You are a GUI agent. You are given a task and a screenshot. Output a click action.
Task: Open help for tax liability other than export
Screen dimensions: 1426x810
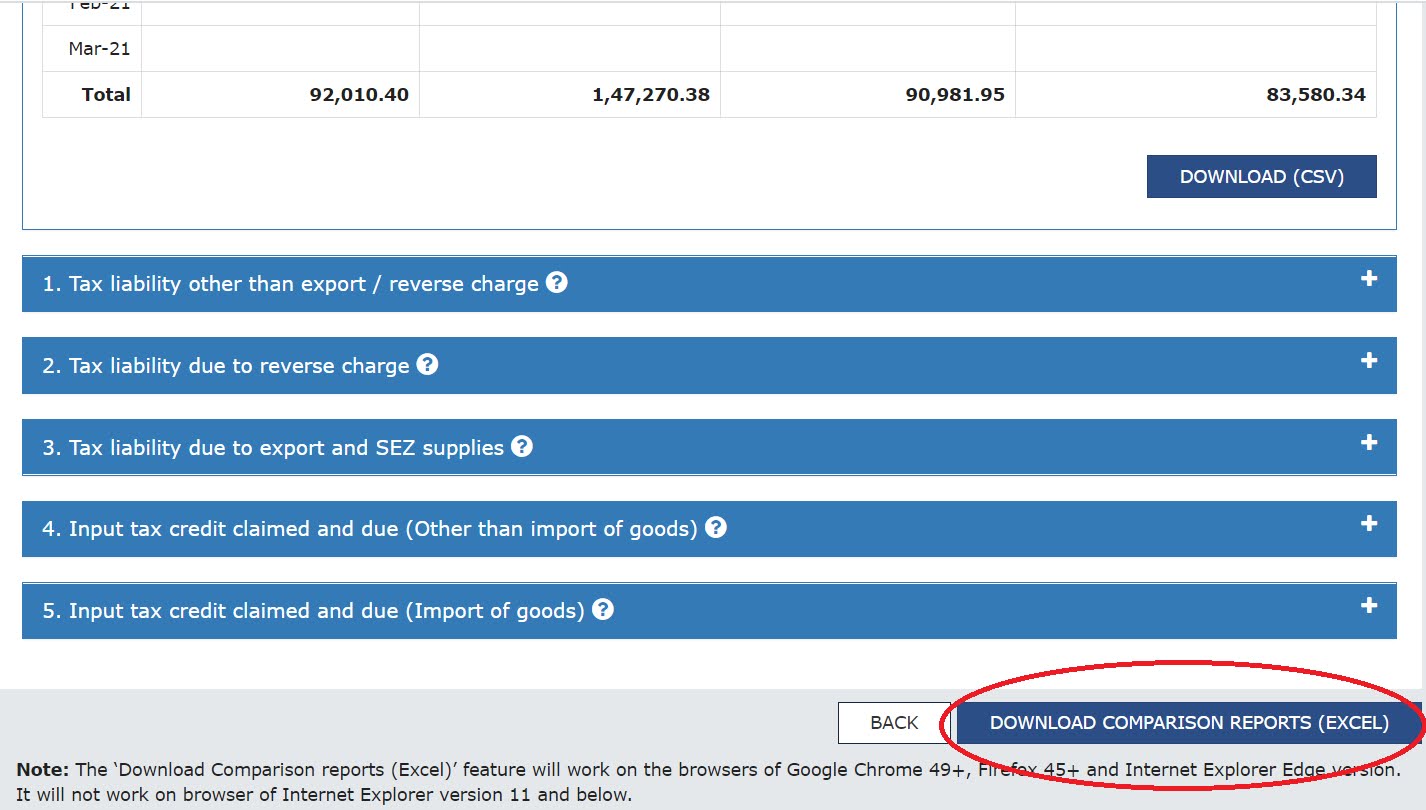point(558,283)
